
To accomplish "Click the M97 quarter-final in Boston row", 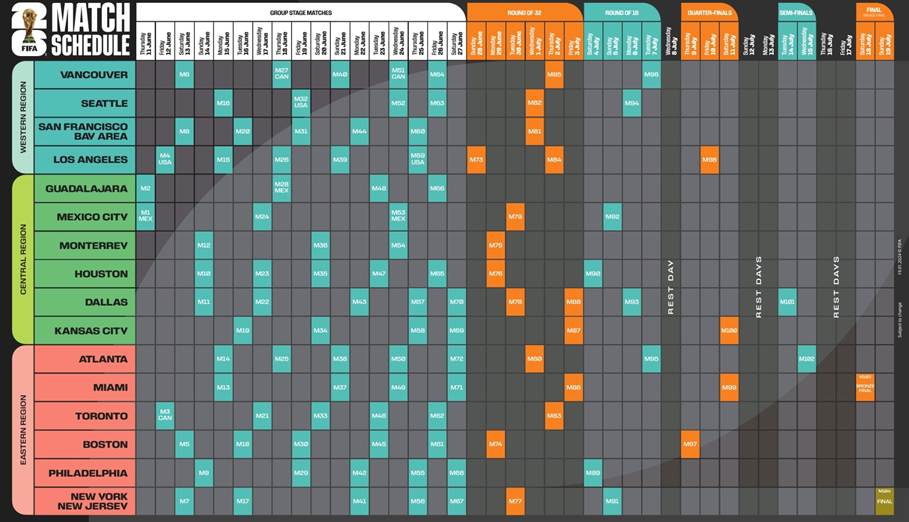I will coord(690,444).
